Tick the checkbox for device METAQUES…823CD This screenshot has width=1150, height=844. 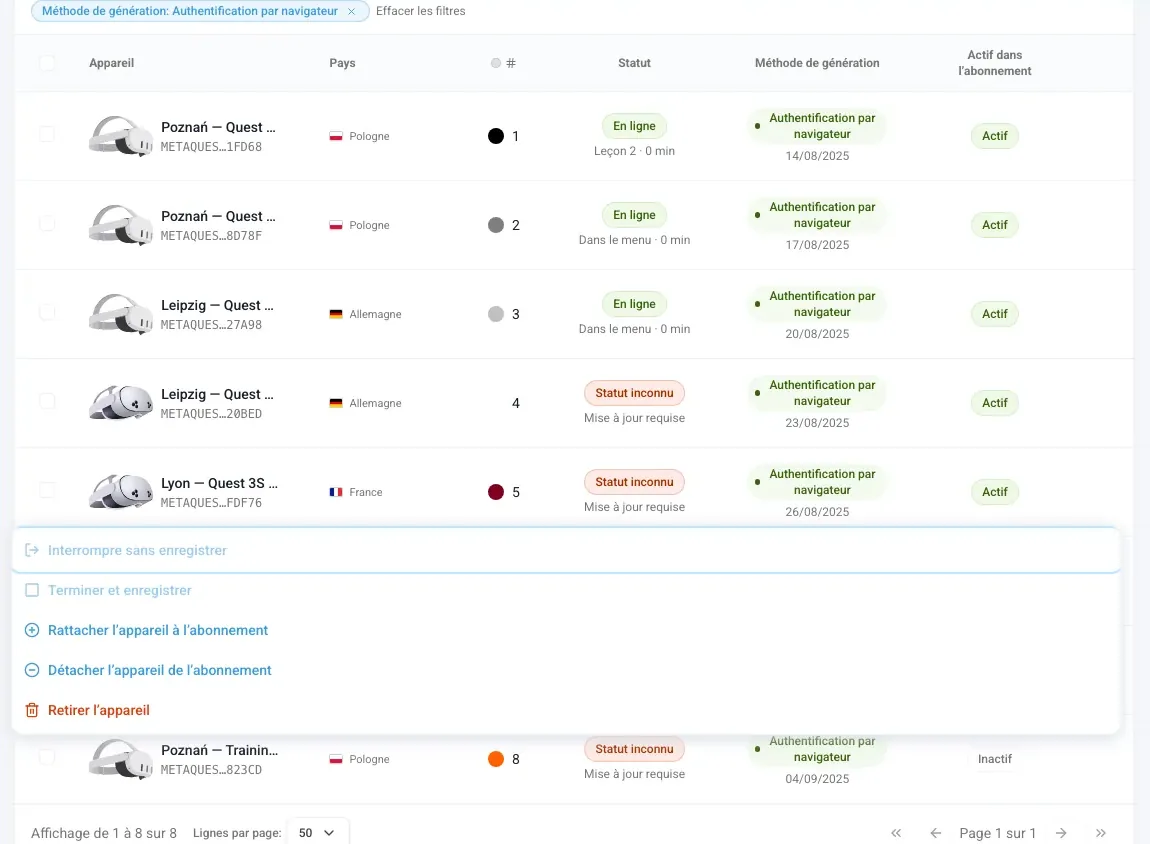(47, 757)
